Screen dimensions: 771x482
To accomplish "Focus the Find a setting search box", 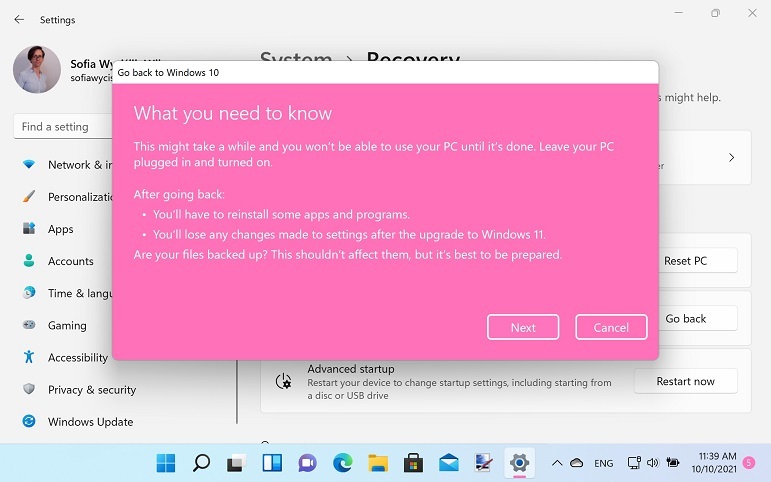I will 63,127.
